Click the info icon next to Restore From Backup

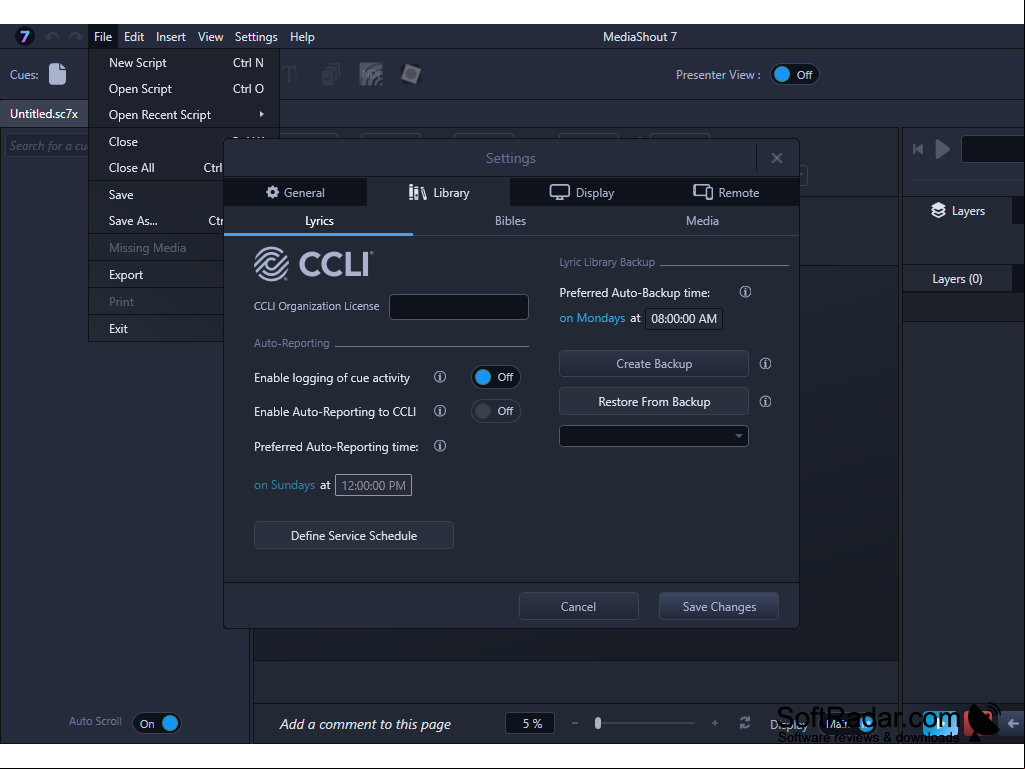point(765,402)
